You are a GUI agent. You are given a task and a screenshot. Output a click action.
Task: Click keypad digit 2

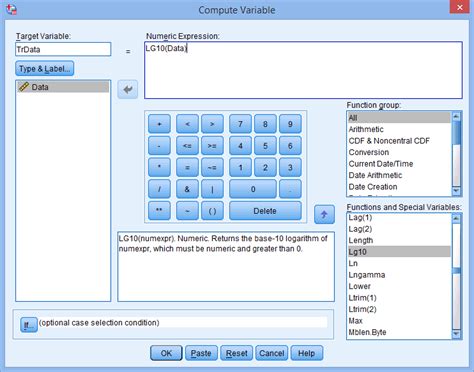265,167
